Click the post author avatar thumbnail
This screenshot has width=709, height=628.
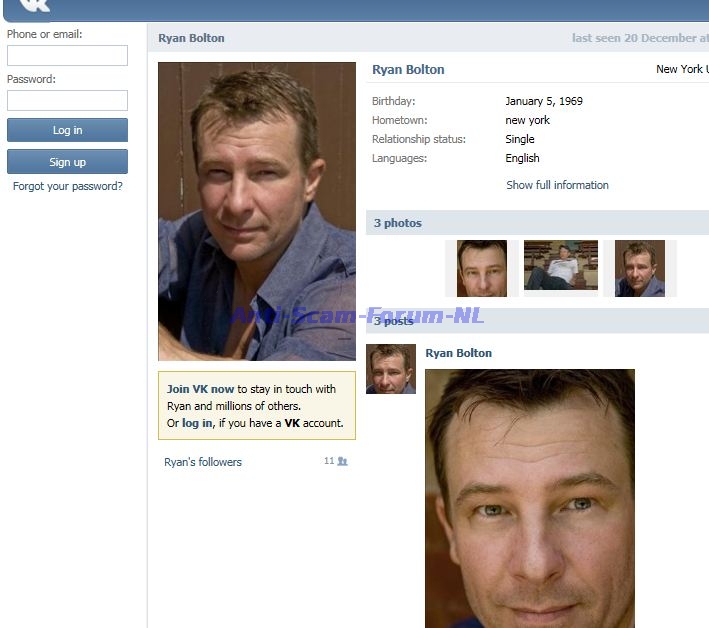pyautogui.click(x=390, y=369)
